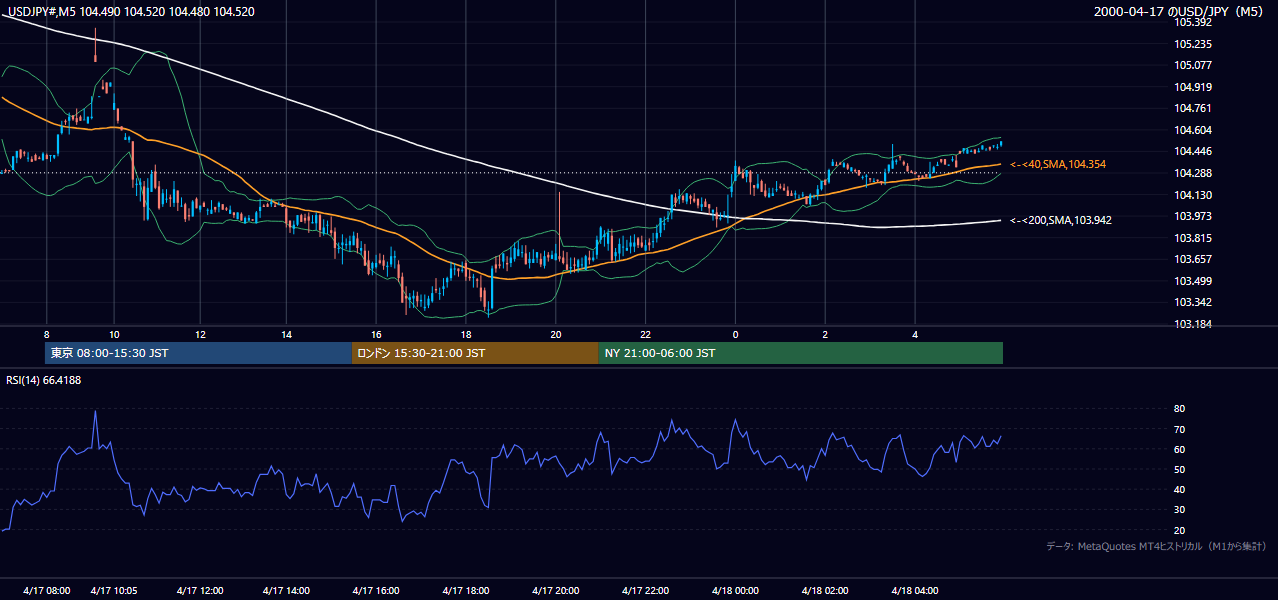Click RSI level 80 on the axis
1278x600 pixels.
click(1180, 409)
